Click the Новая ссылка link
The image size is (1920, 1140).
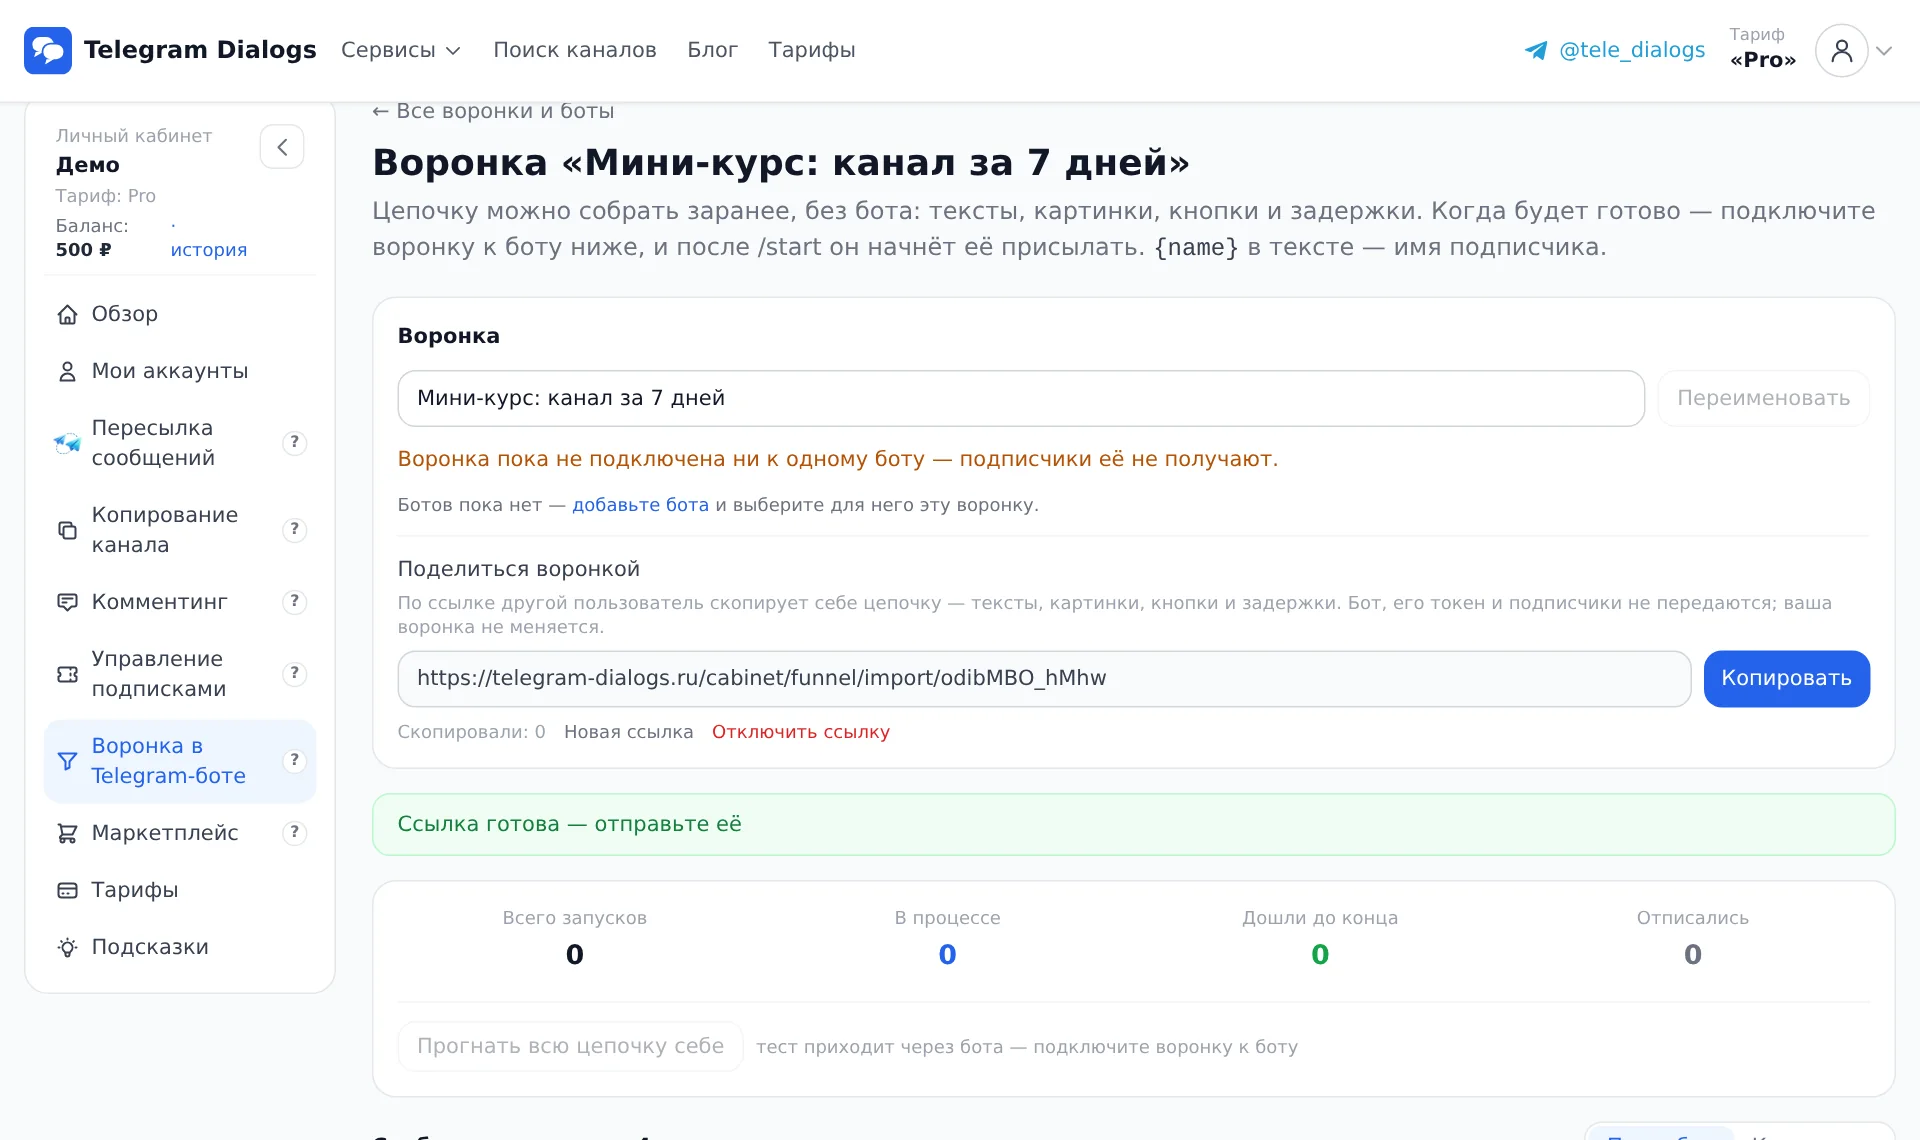628,732
